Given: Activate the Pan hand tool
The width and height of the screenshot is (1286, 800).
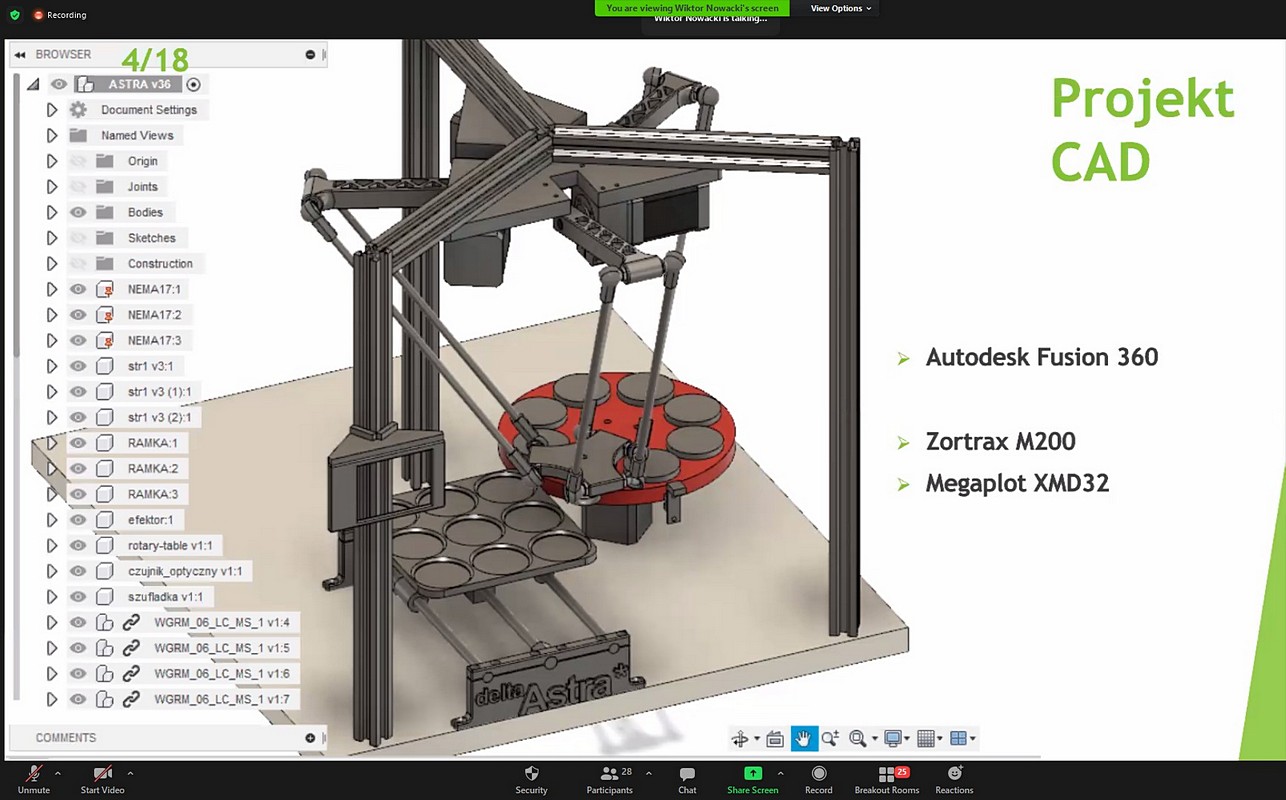Looking at the screenshot, I should [803, 739].
